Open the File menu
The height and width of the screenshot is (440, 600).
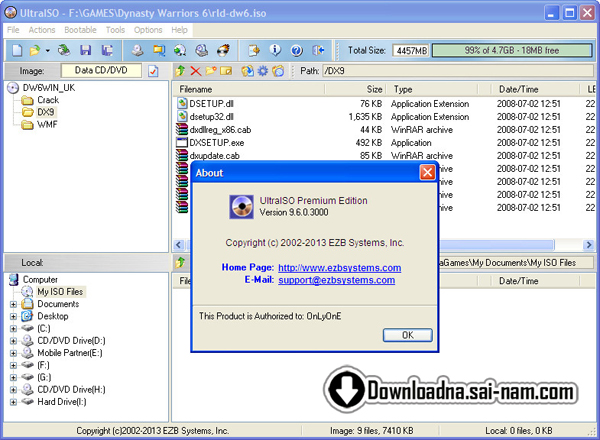13,30
